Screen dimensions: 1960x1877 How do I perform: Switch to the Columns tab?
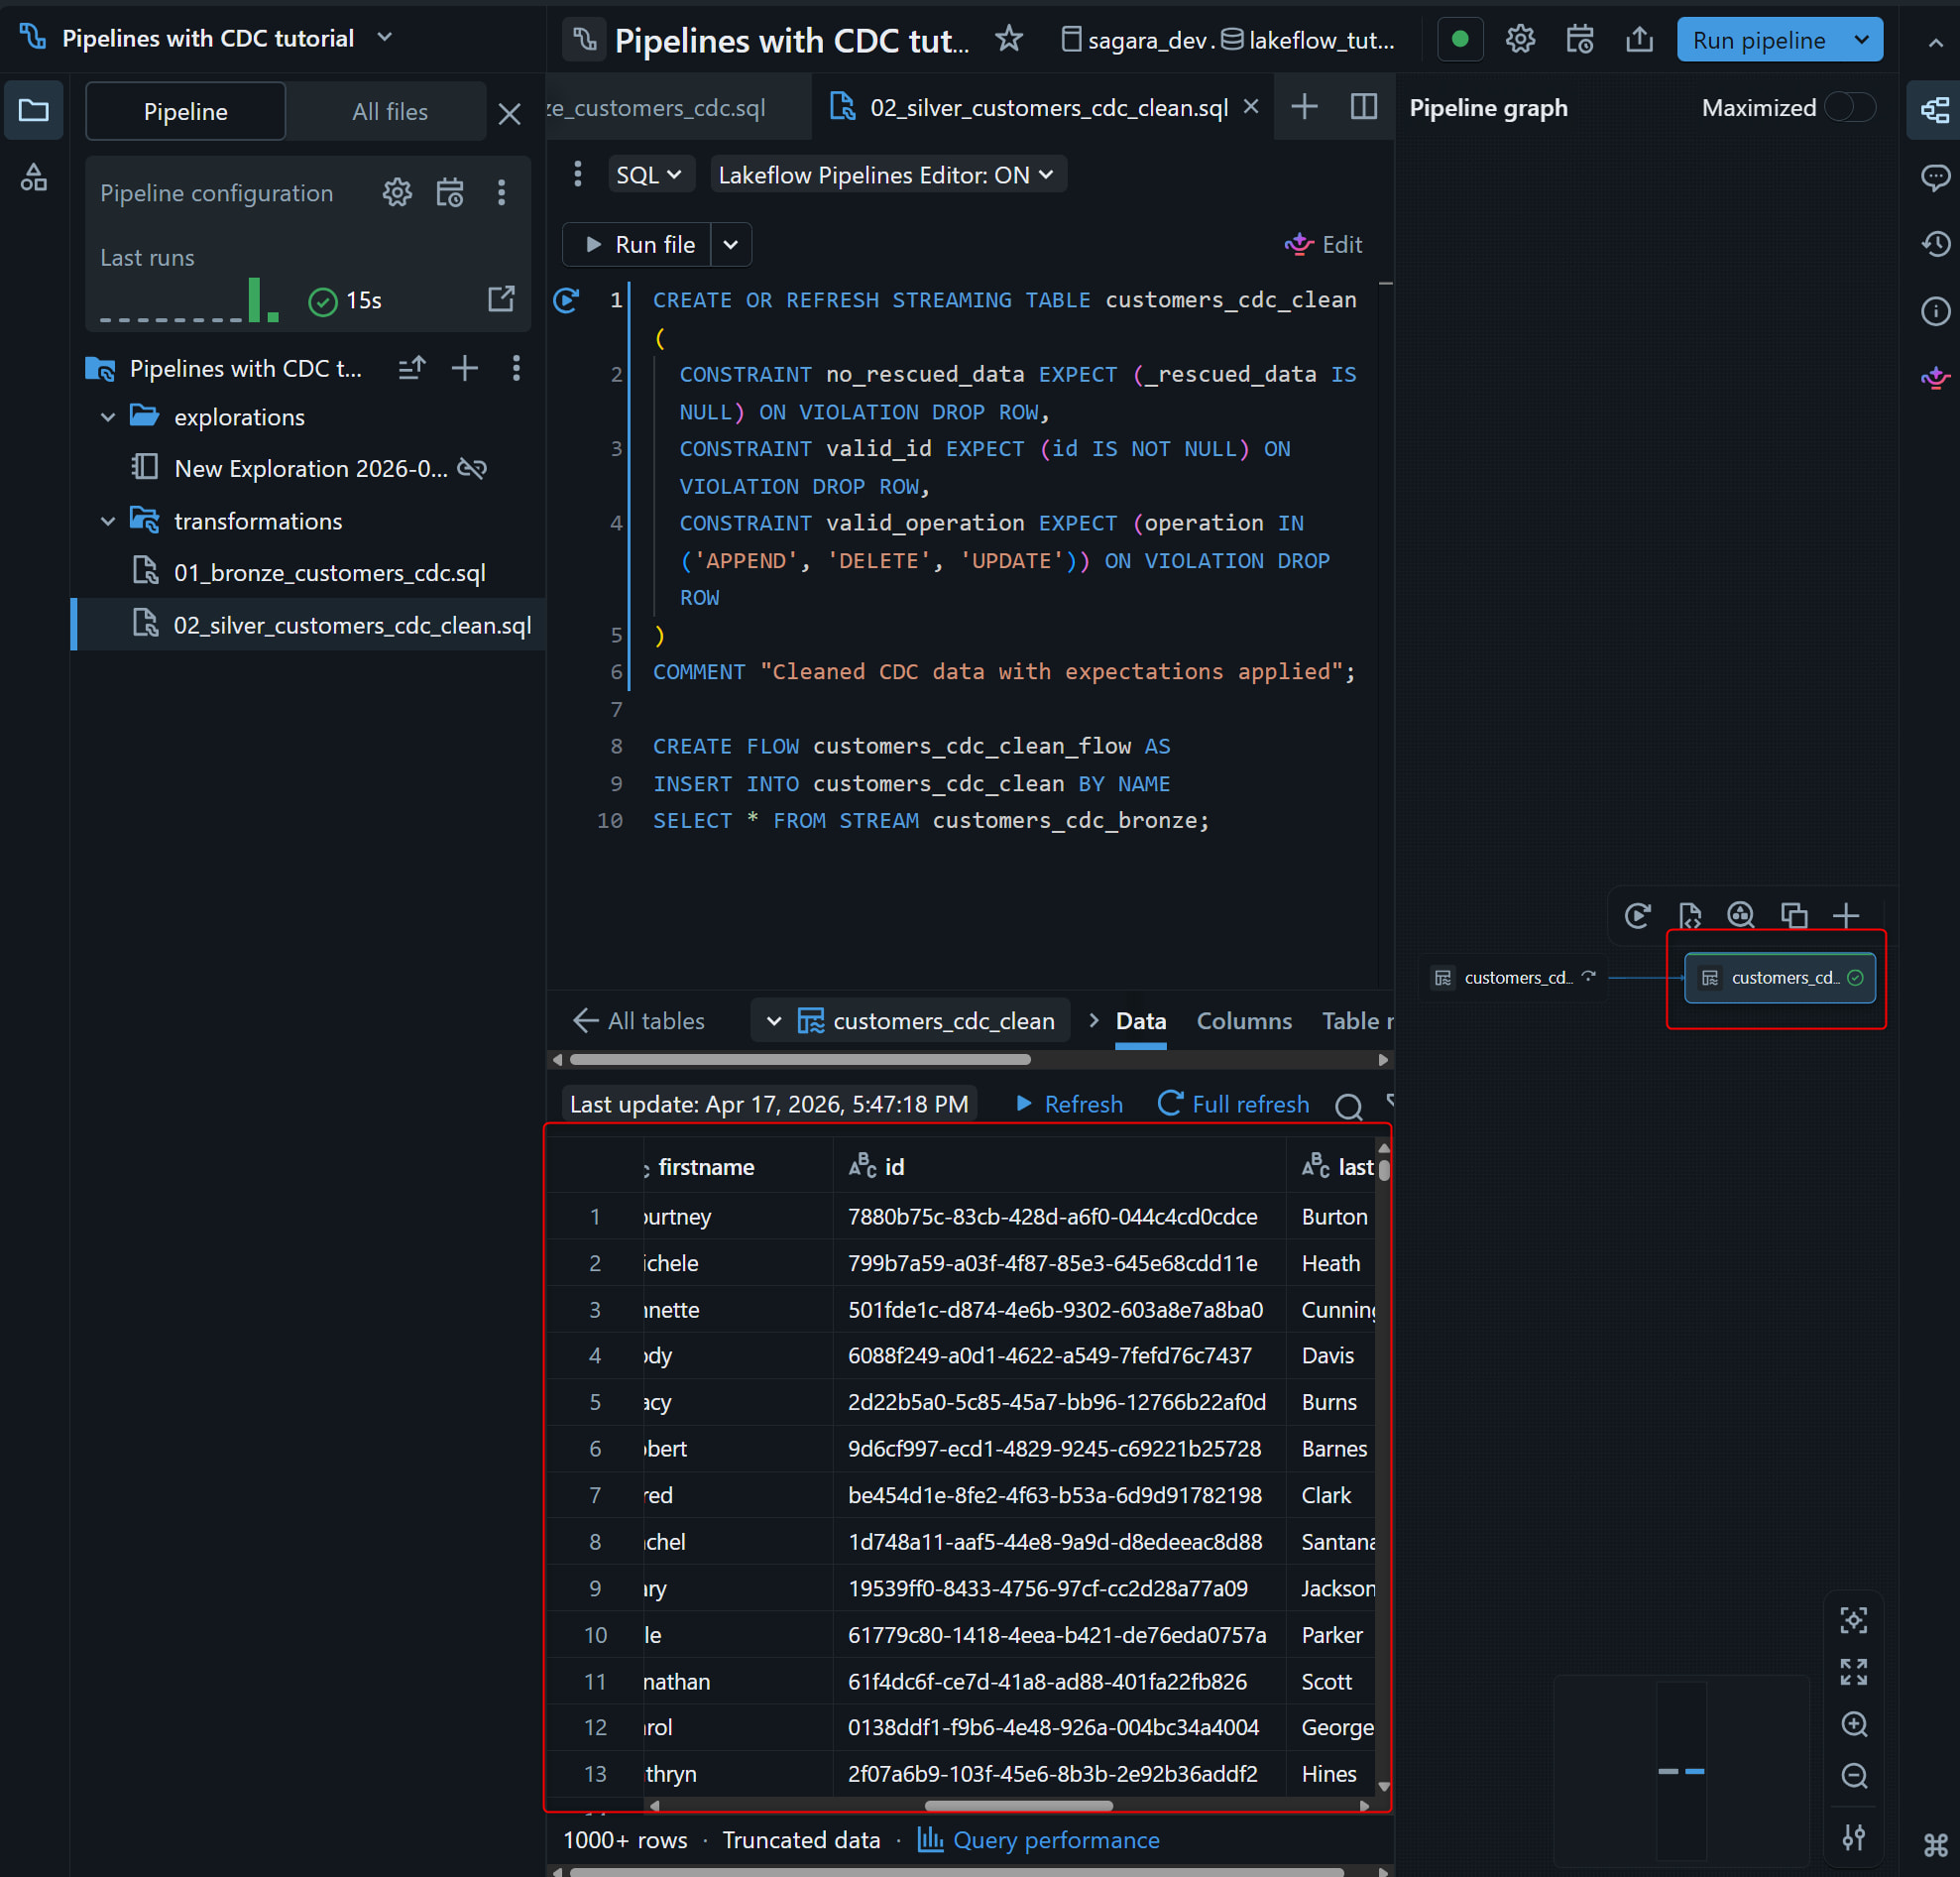[x=1243, y=1021]
